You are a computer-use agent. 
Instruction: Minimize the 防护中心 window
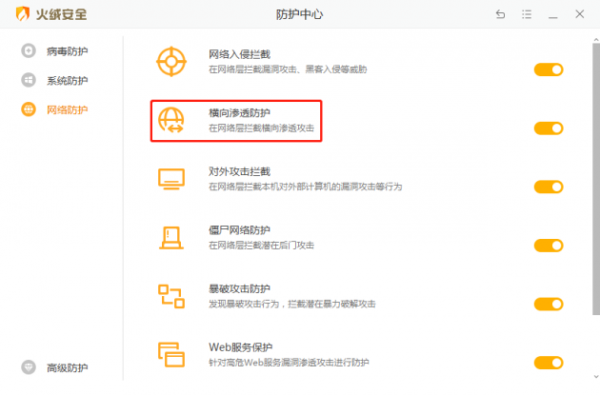(553, 17)
